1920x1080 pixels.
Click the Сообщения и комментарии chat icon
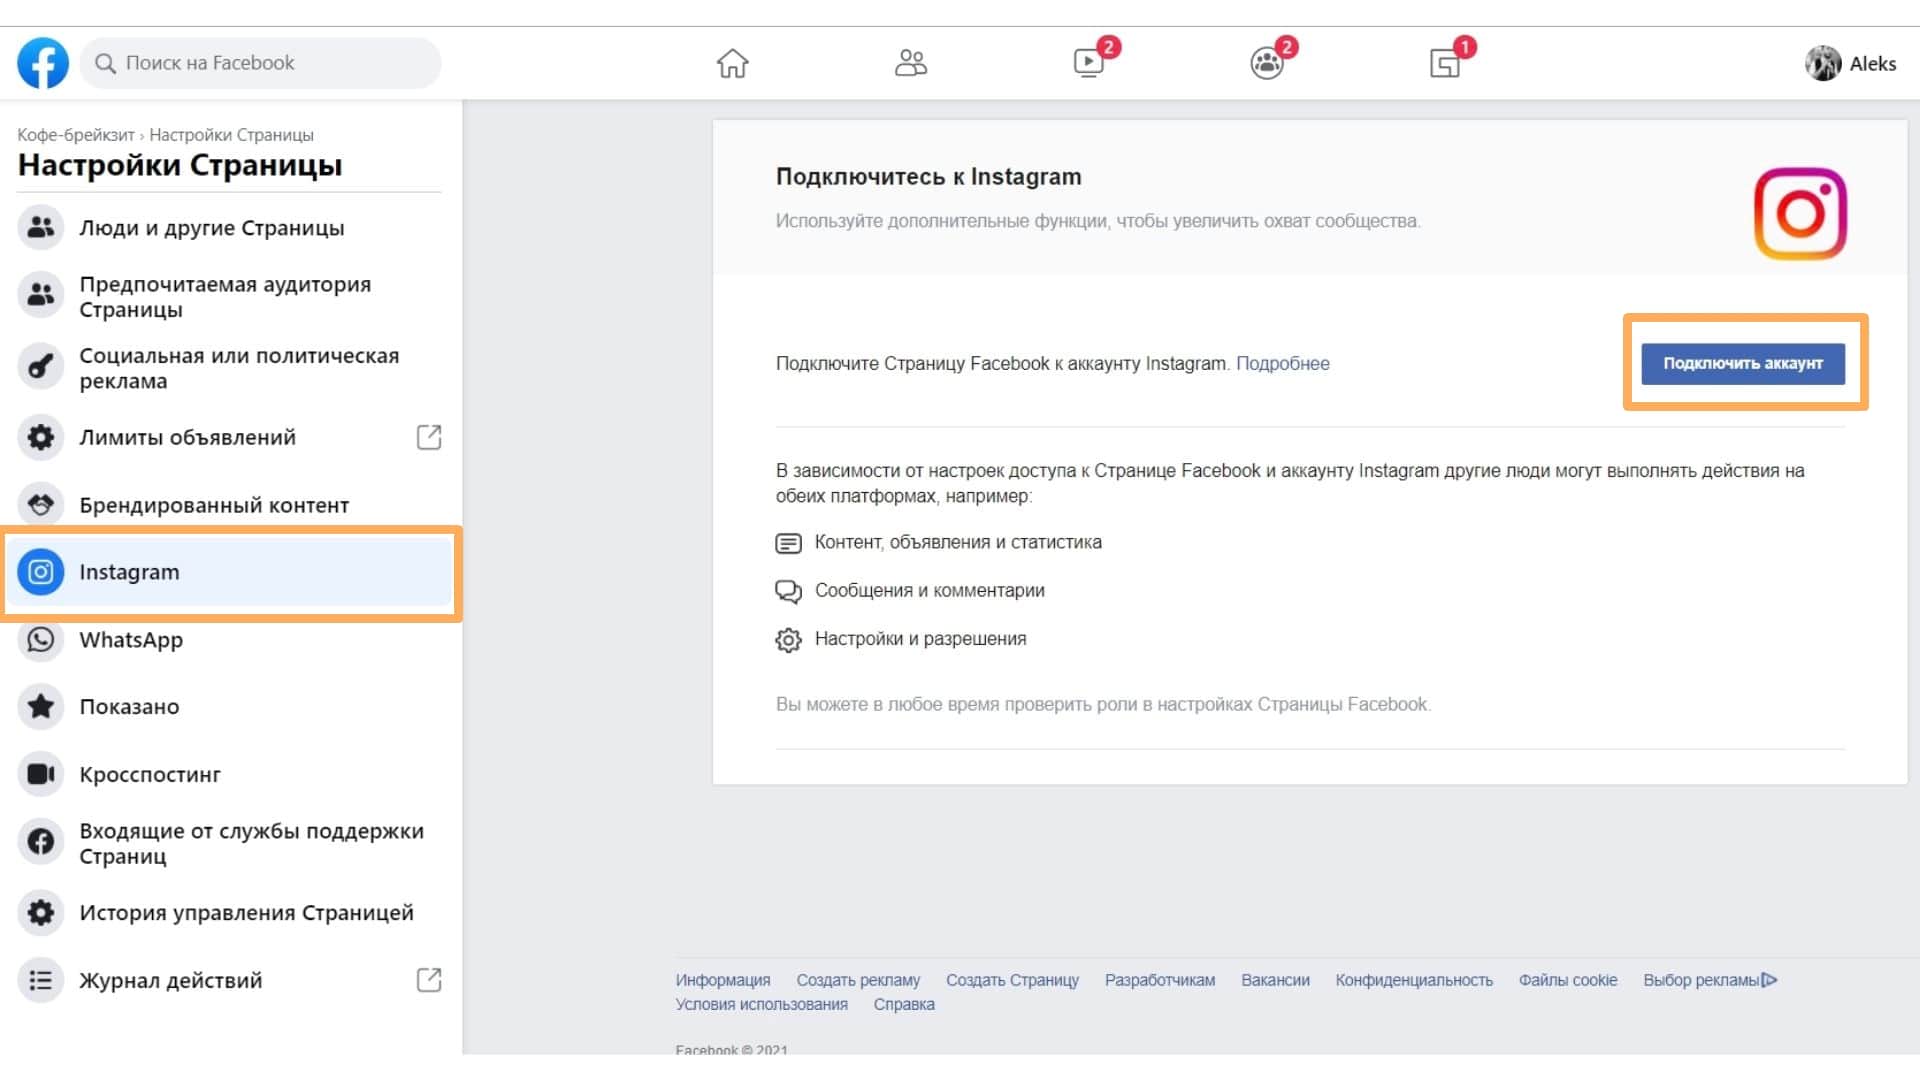point(789,591)
